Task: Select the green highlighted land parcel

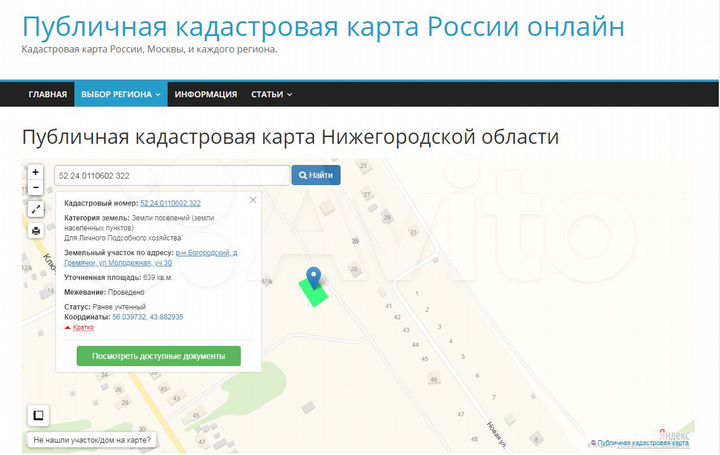Action: pyautogui.click(x=313, y=293)
